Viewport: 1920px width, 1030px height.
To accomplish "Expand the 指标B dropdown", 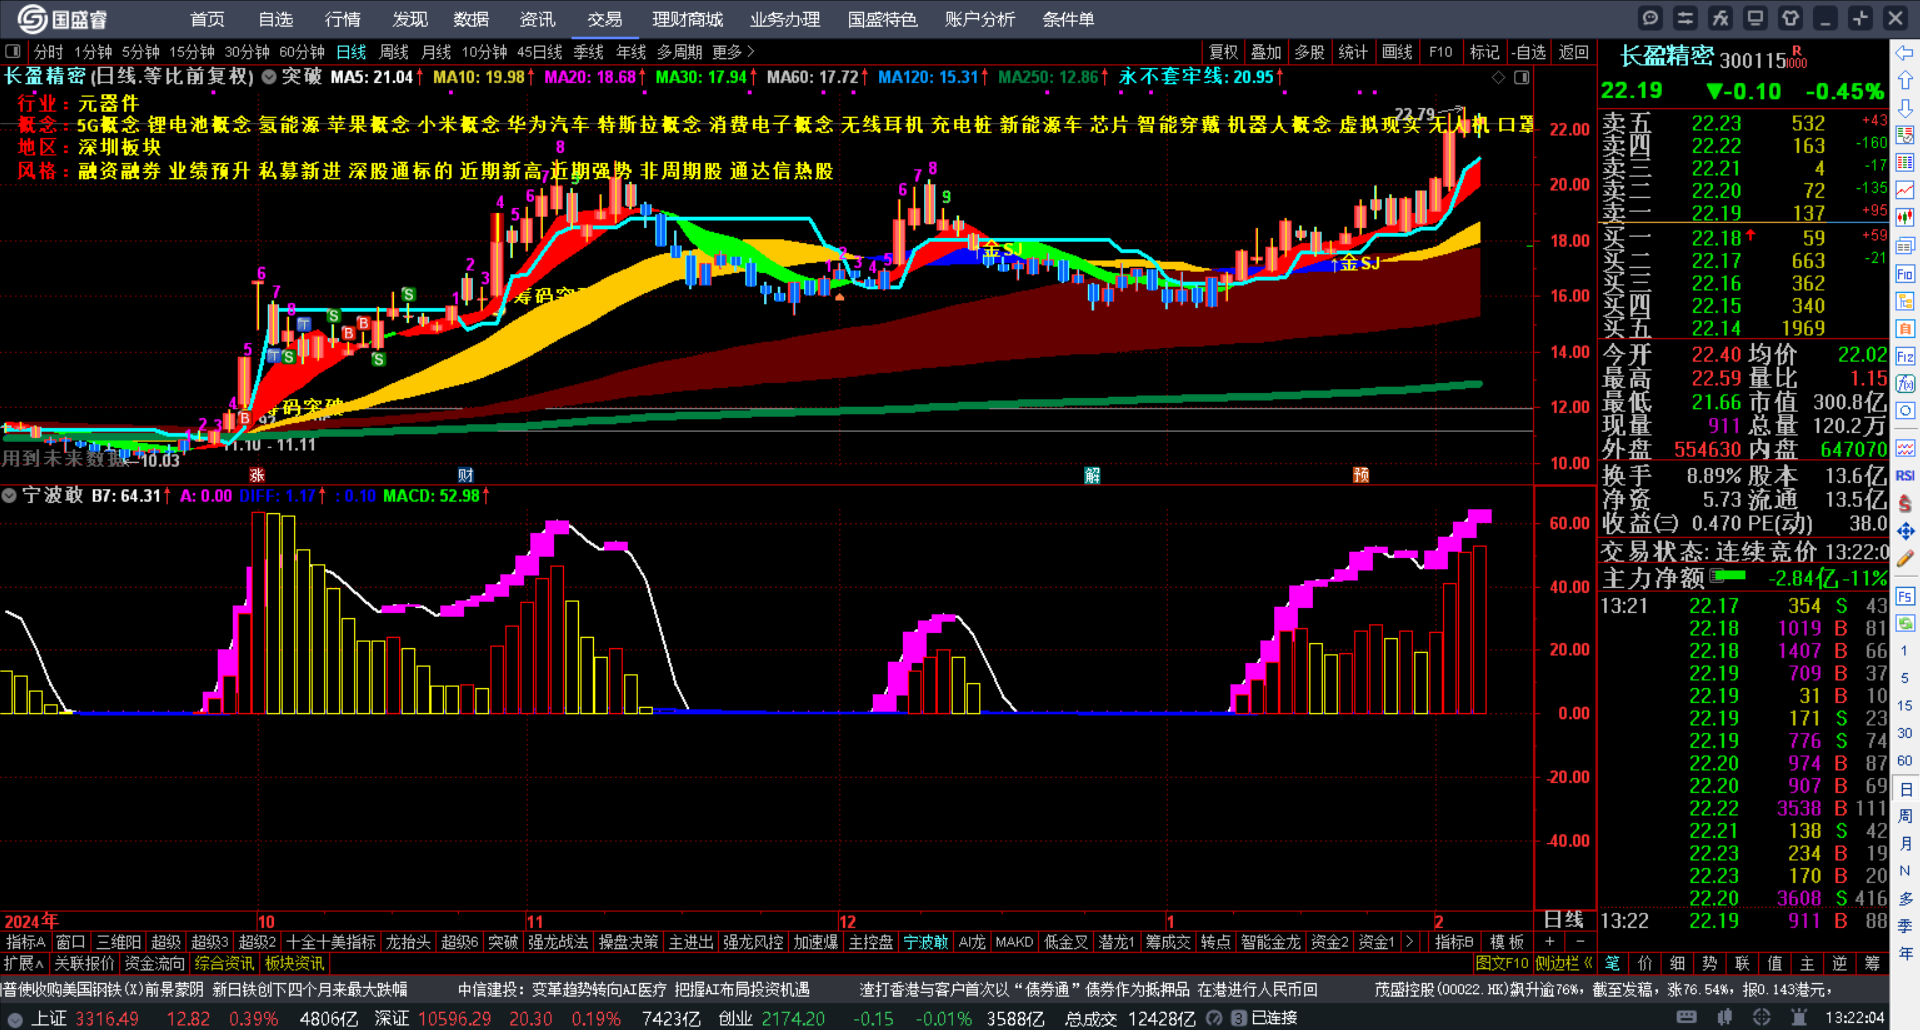I will coord(1454,942).
